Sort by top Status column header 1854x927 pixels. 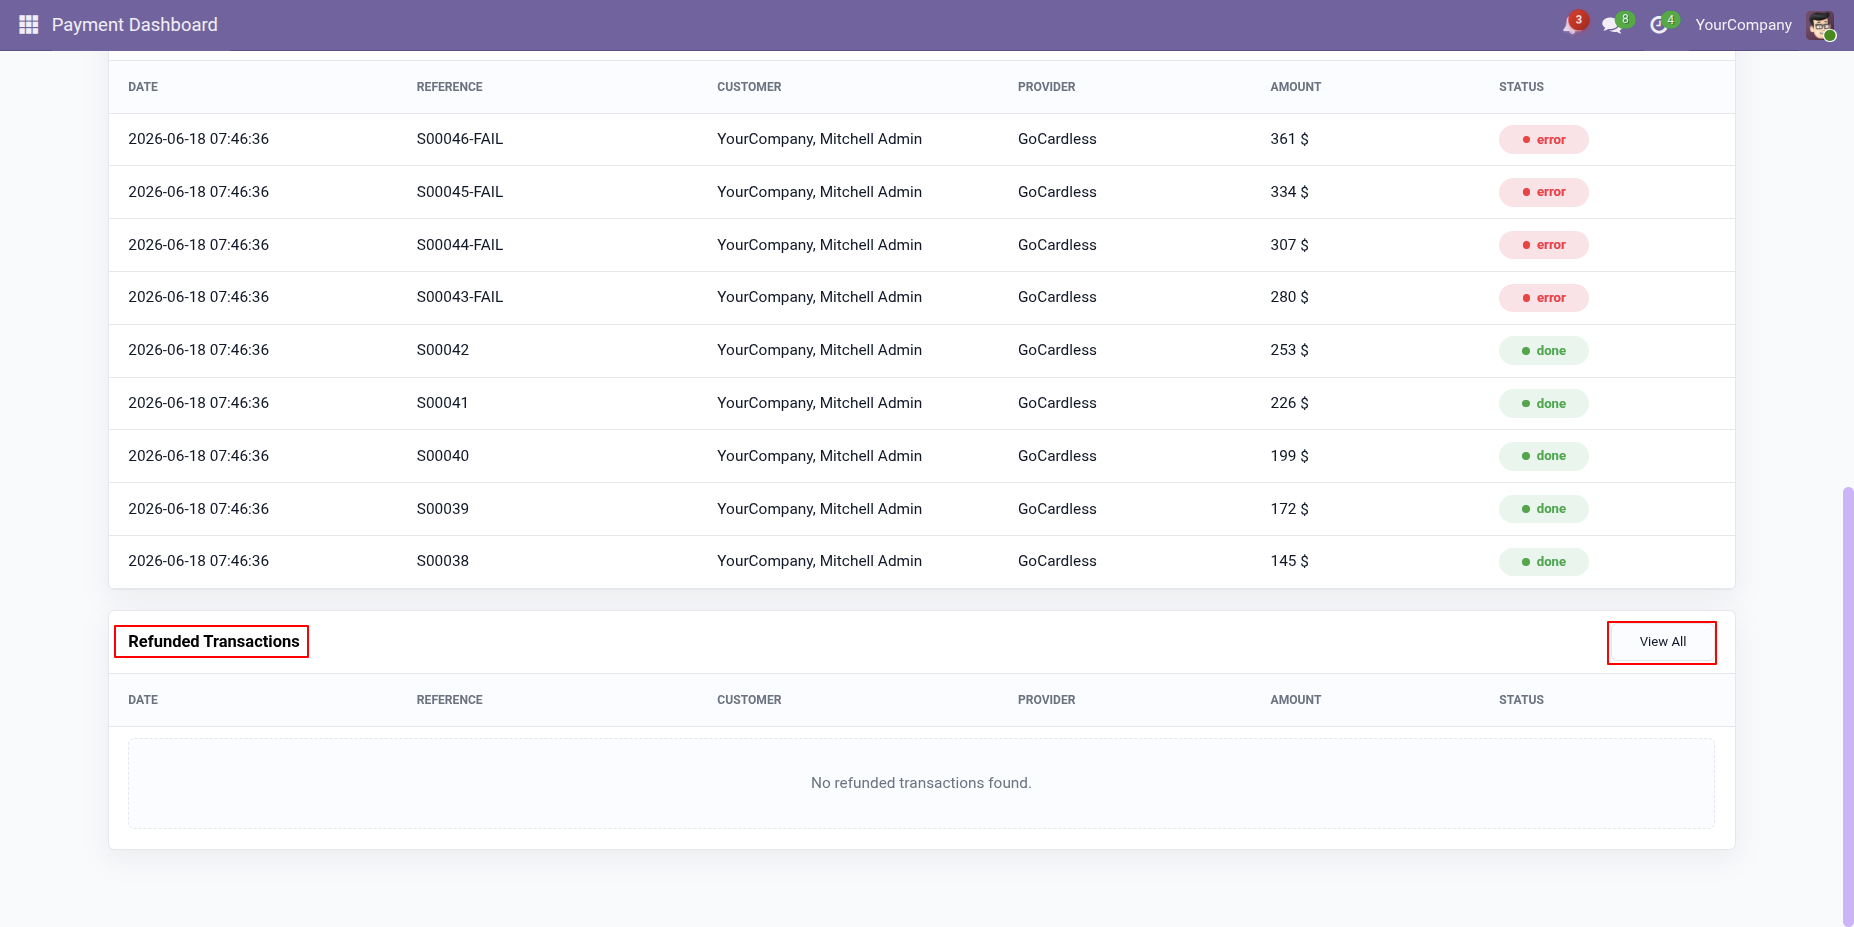coord(1521,87)
